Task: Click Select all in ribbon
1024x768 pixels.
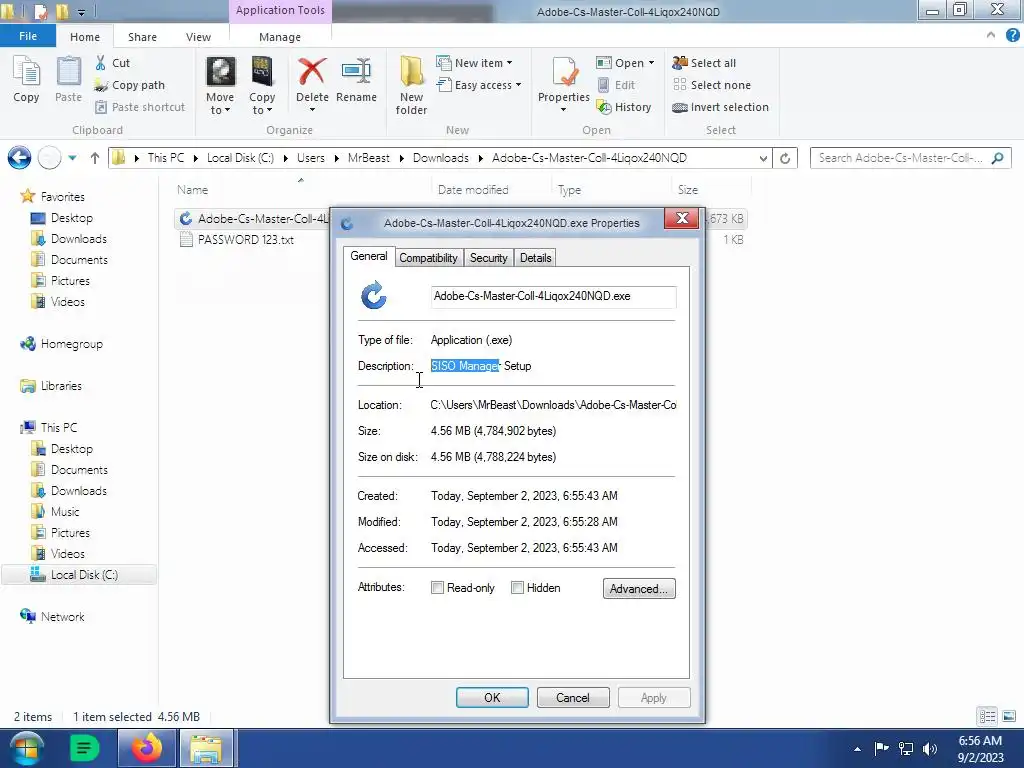Action: [x=704, y=63]
